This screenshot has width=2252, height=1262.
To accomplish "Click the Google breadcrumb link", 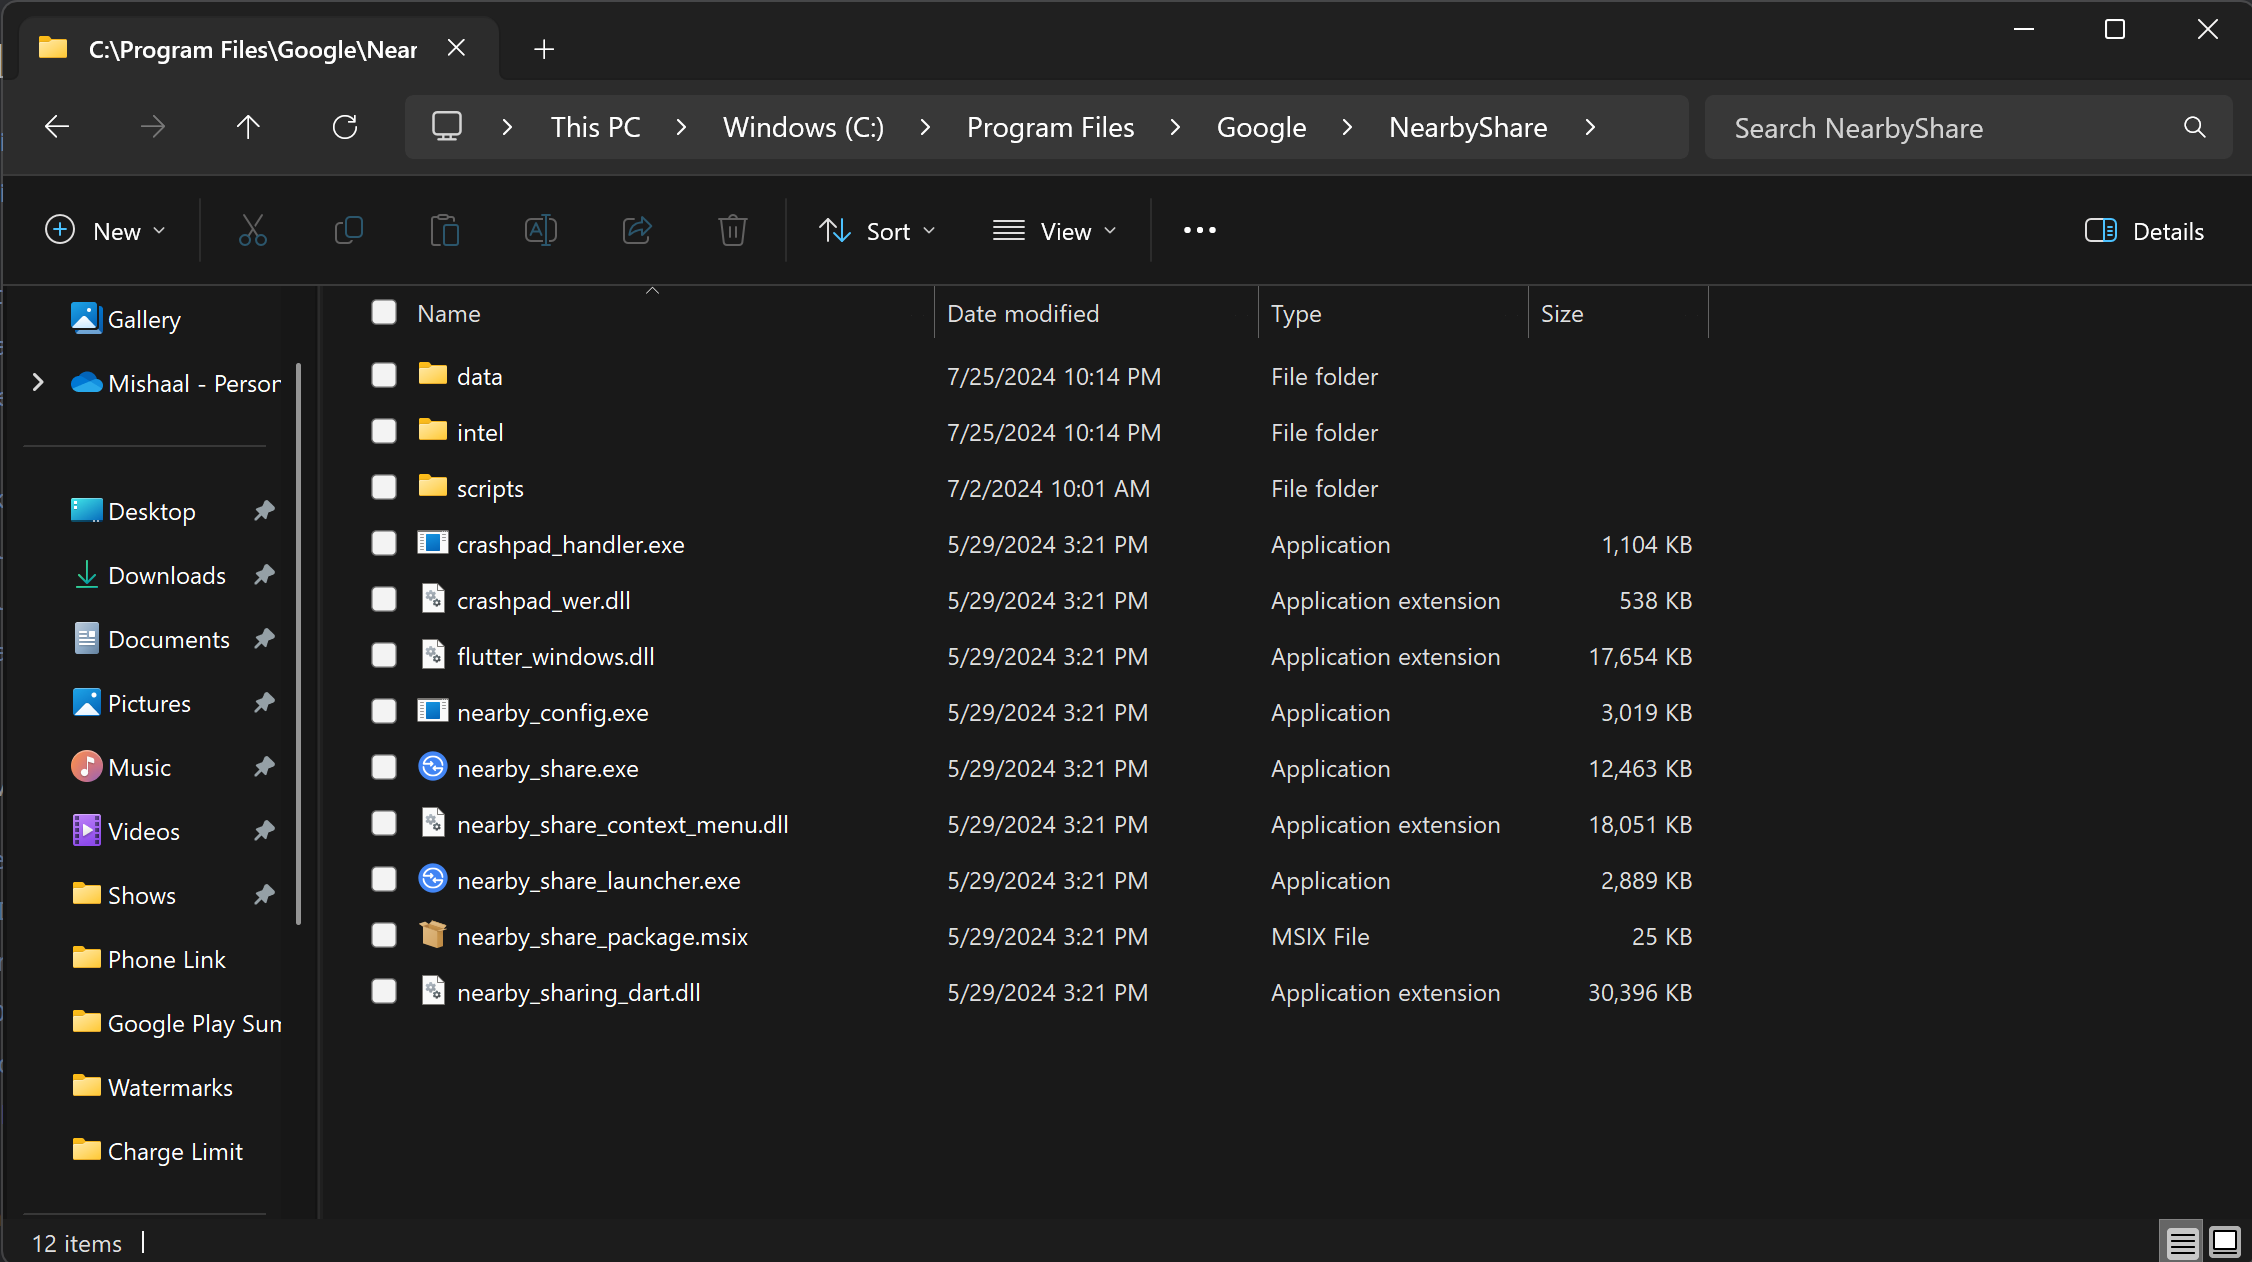I will point(1261,127).
